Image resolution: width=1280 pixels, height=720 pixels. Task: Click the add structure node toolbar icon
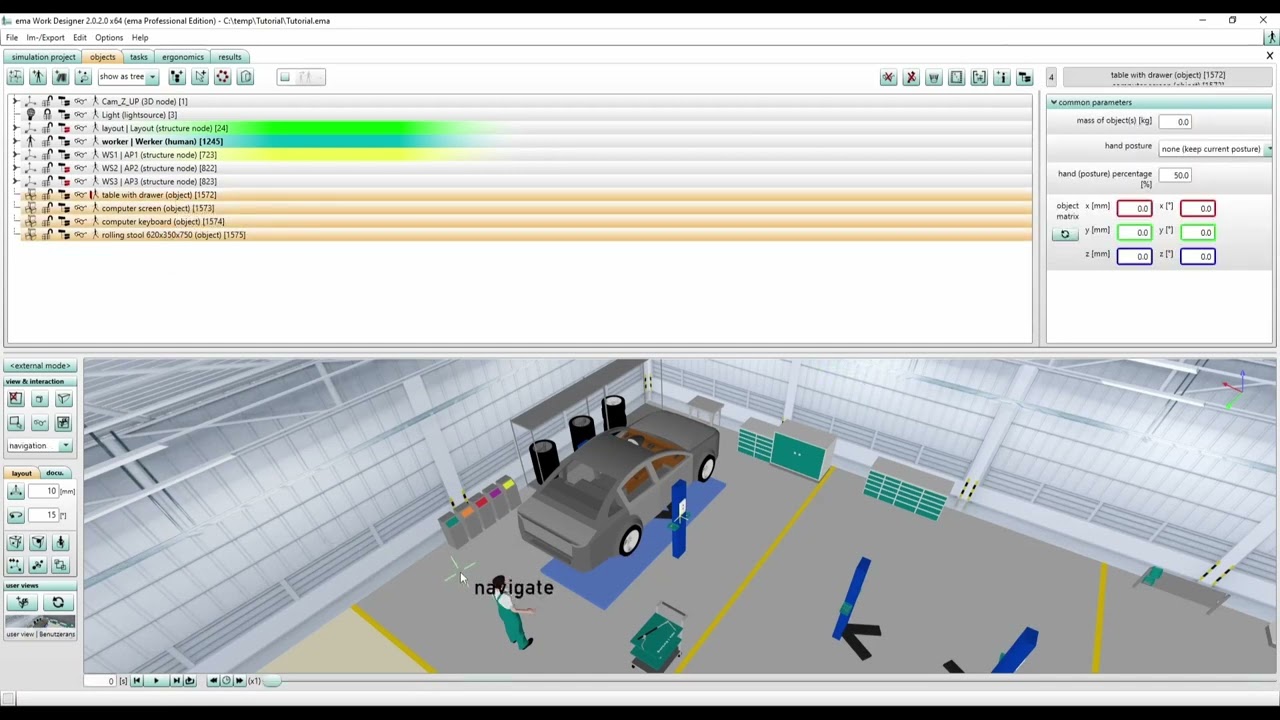(15, 77)
